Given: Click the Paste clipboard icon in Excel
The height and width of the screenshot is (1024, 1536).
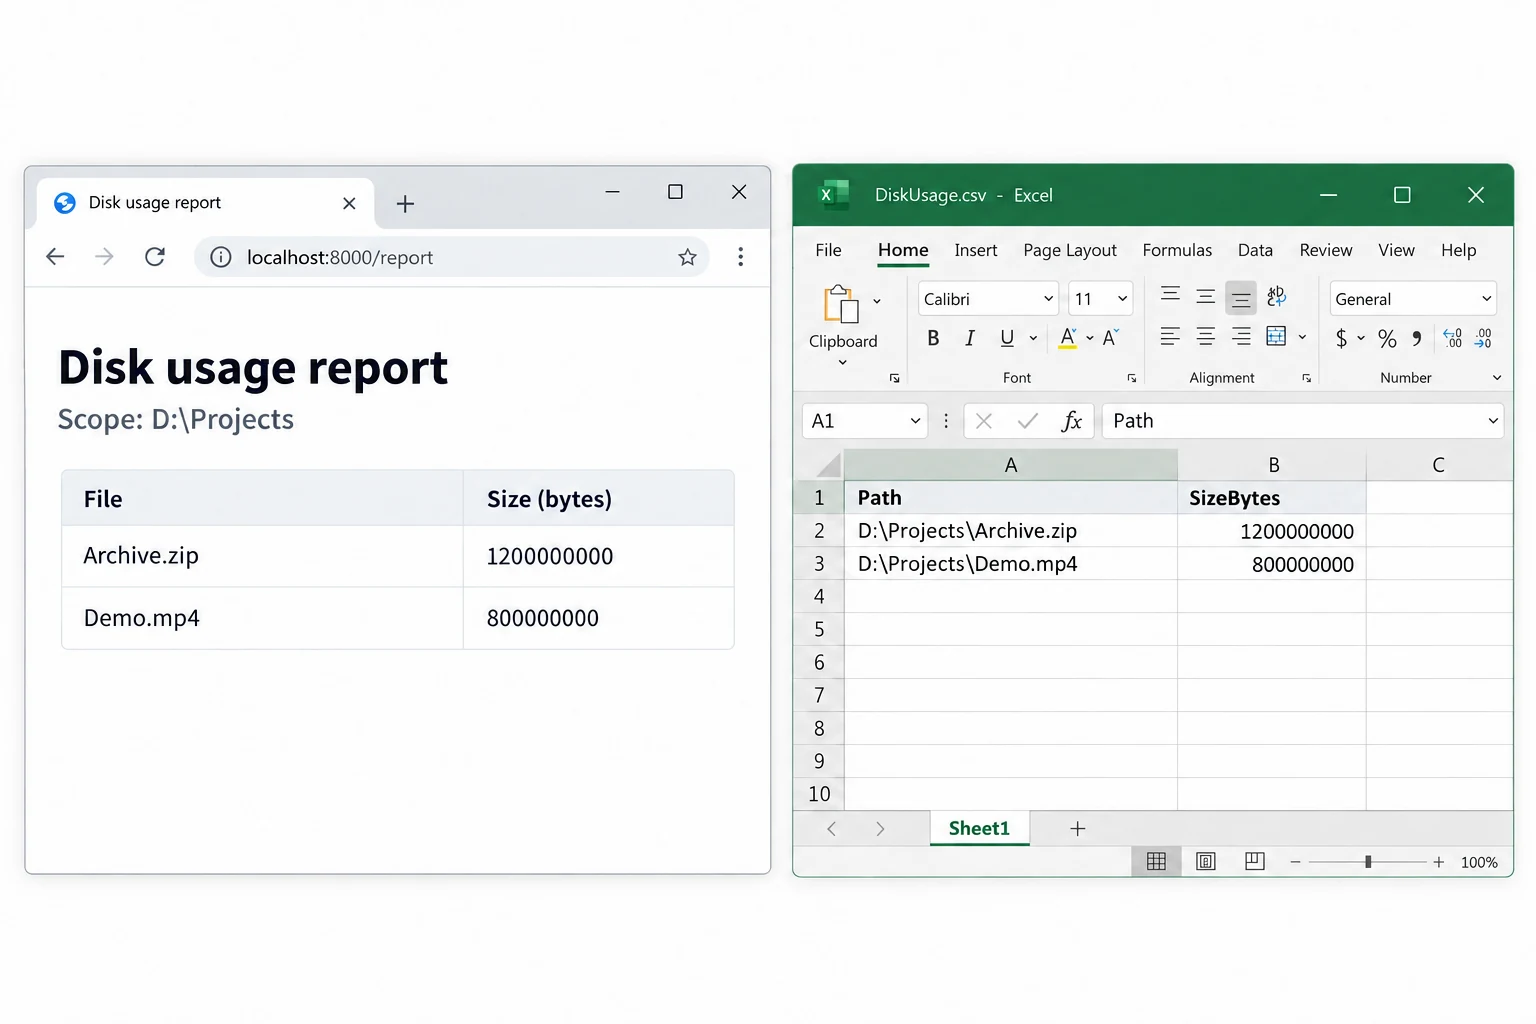Looking at the screenshot, I should (841, 305).
